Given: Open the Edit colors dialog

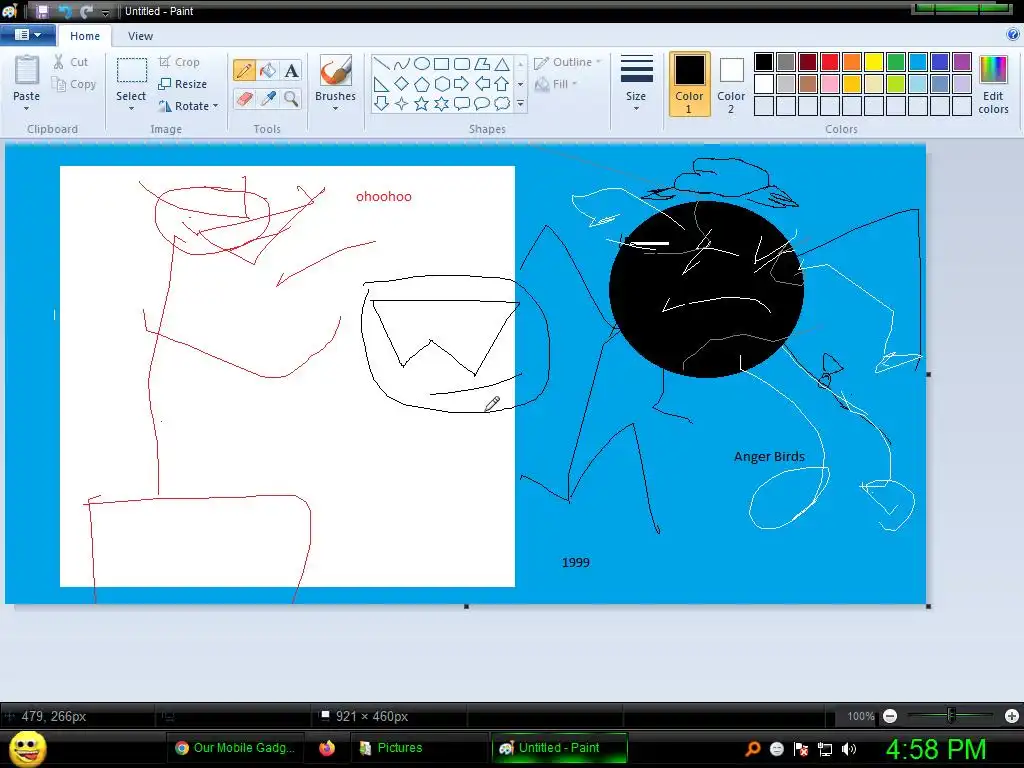Looking at the screenshot, I should click(993, 85).
